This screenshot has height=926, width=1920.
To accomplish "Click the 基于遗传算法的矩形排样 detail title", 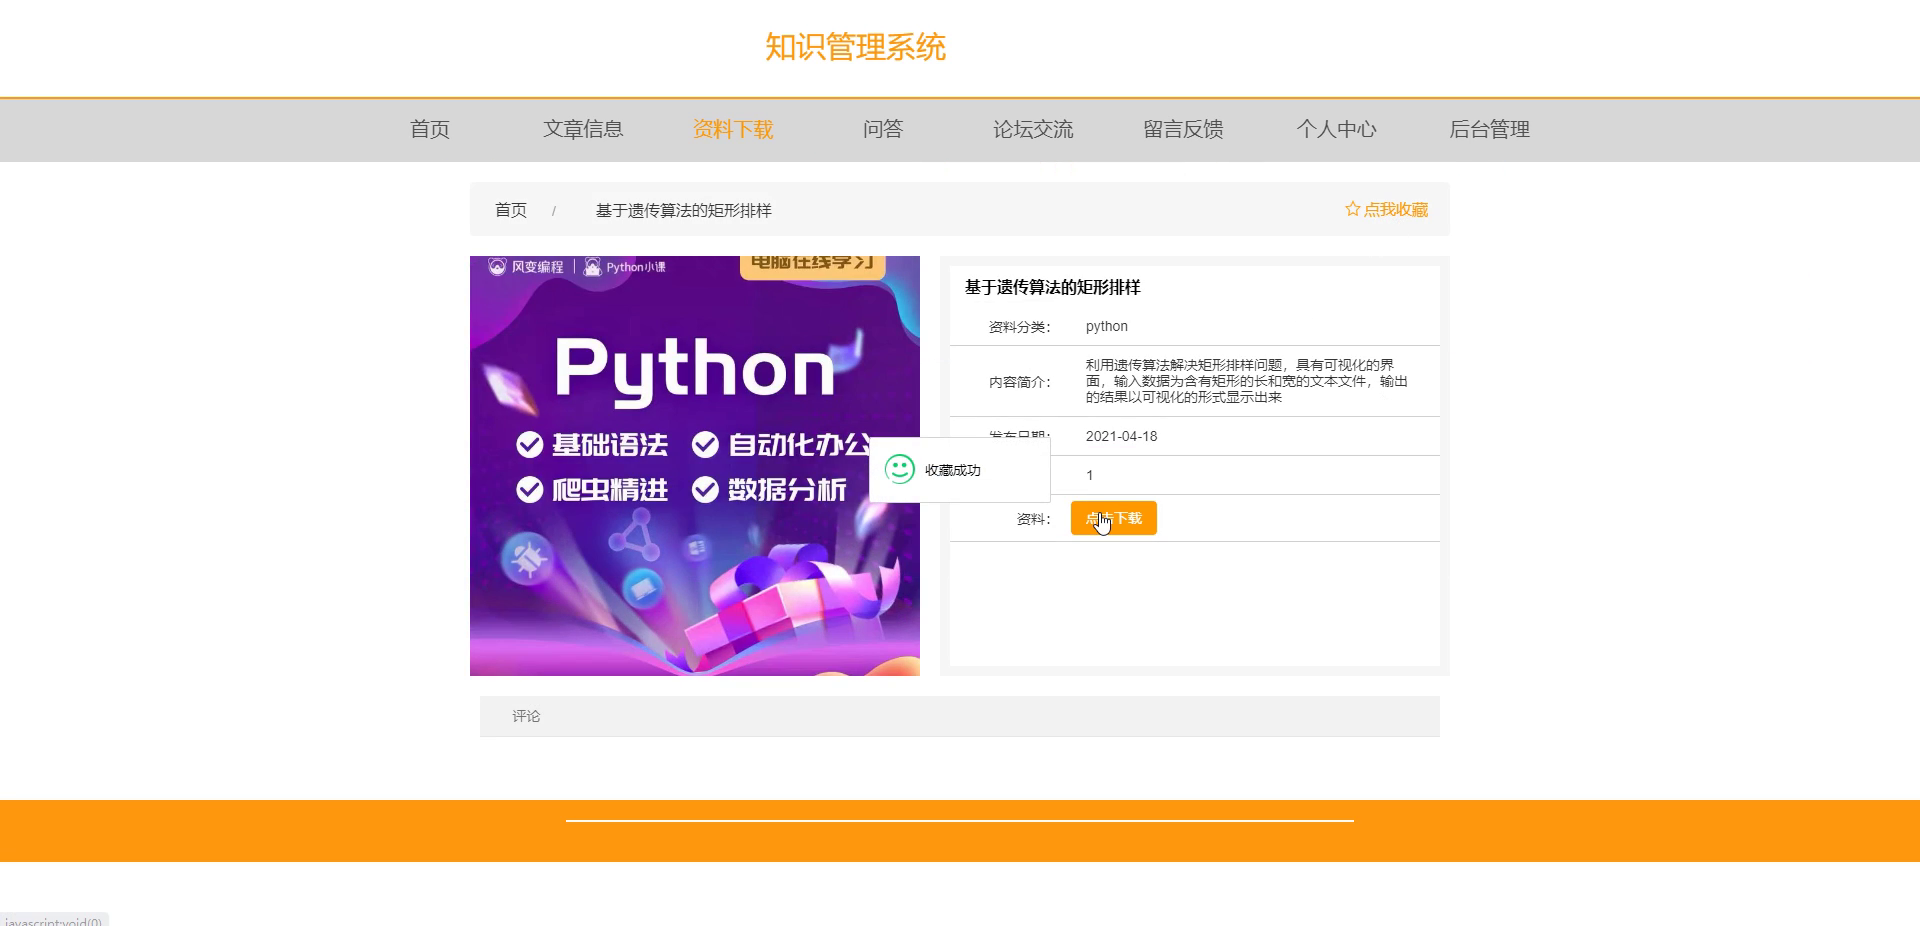I will (1053, 287).
